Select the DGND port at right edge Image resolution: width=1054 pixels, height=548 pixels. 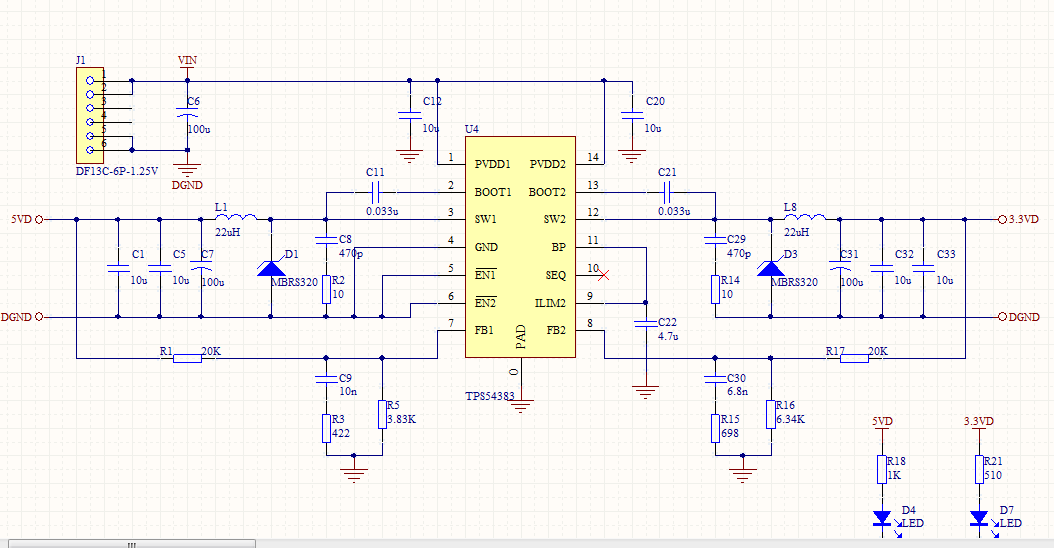(1019, 317)
